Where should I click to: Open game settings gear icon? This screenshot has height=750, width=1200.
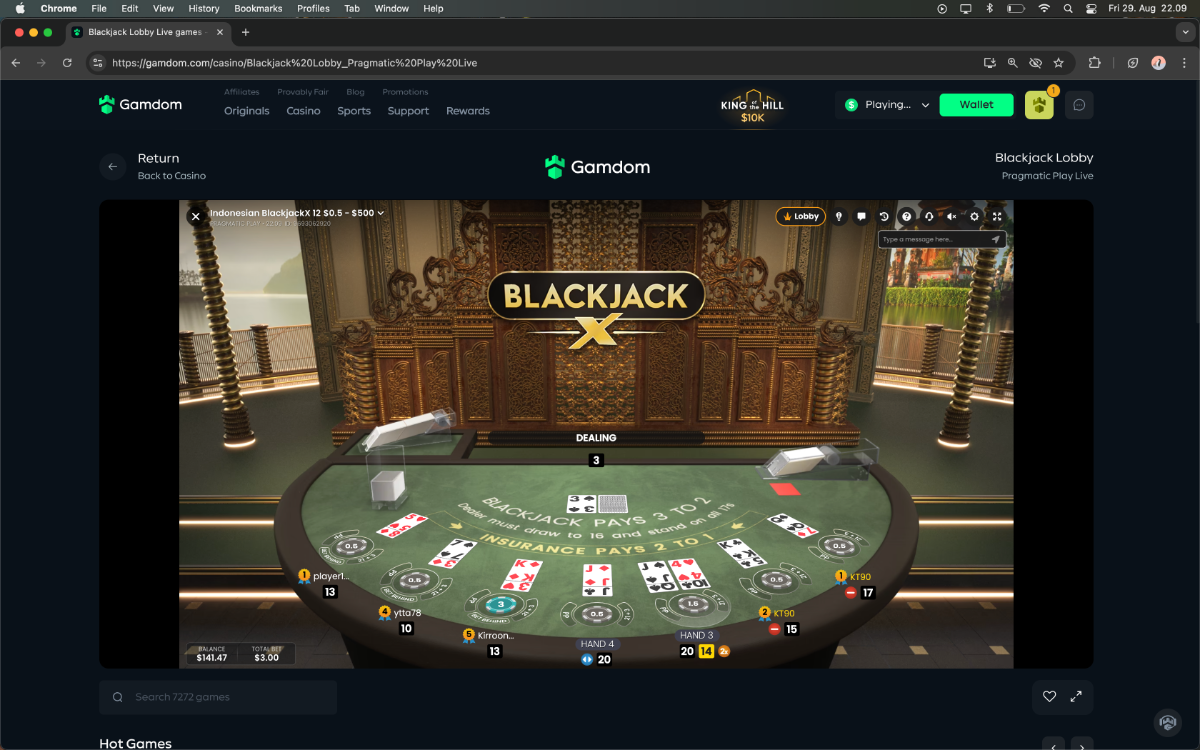click(x=975, y=216)
